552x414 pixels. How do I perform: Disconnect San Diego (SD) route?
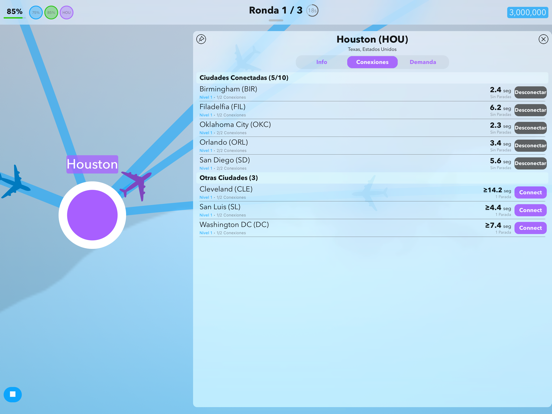[530, 163]
